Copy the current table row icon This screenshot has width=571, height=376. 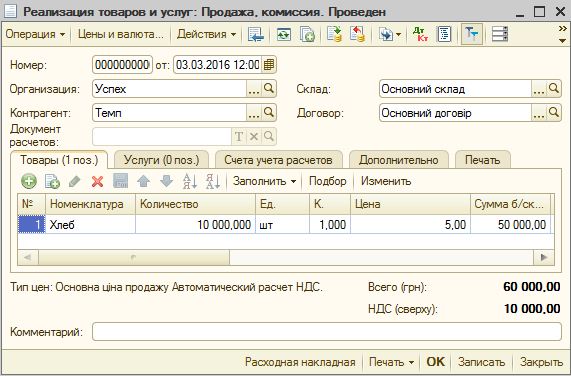(x=52, y=181)
